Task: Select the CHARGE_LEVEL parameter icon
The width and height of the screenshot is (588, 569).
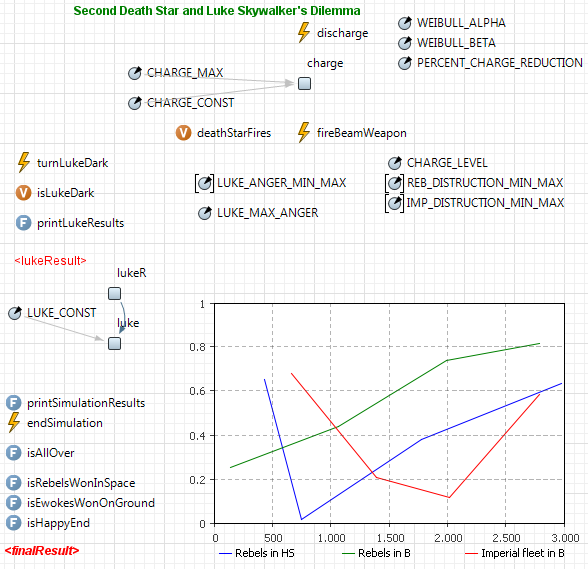Action: 394,163
